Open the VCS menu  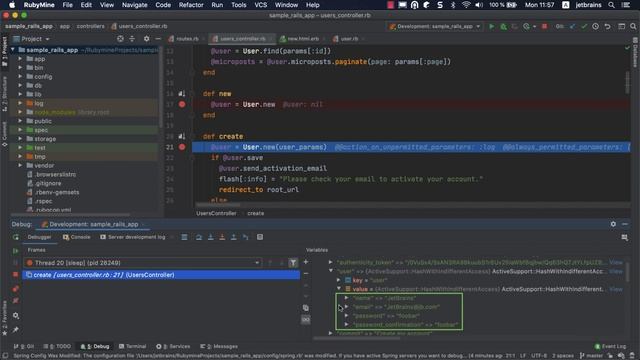260,5
